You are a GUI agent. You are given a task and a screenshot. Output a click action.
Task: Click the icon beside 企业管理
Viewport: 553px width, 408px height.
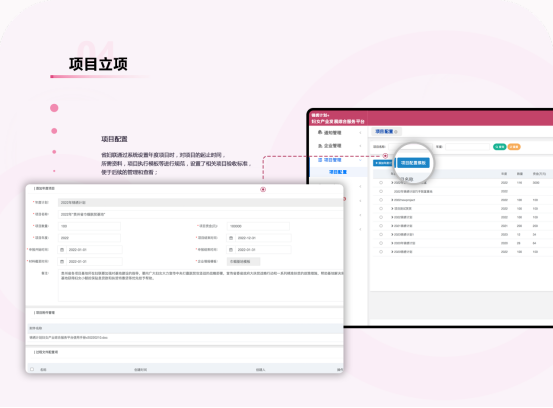click(320, 146)
